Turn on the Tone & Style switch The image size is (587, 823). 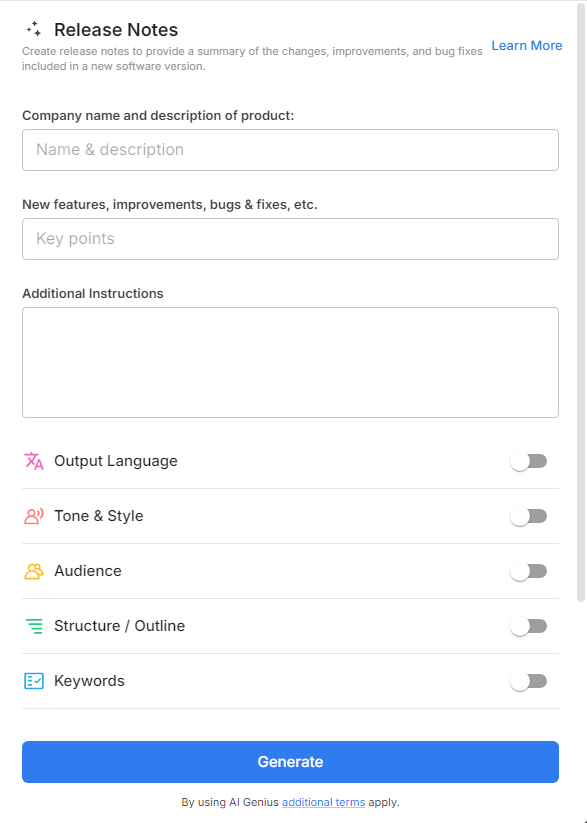click(x=528, y=516)
